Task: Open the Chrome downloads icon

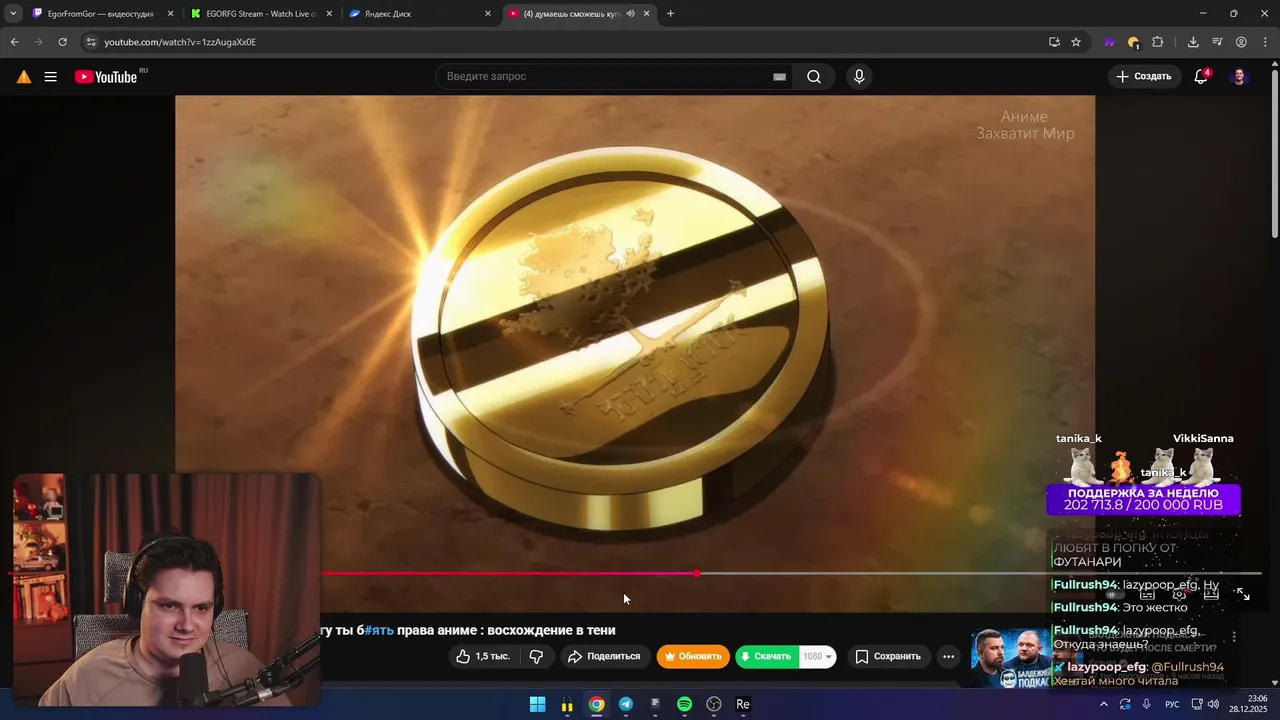Action: [x=1193, y=42]
